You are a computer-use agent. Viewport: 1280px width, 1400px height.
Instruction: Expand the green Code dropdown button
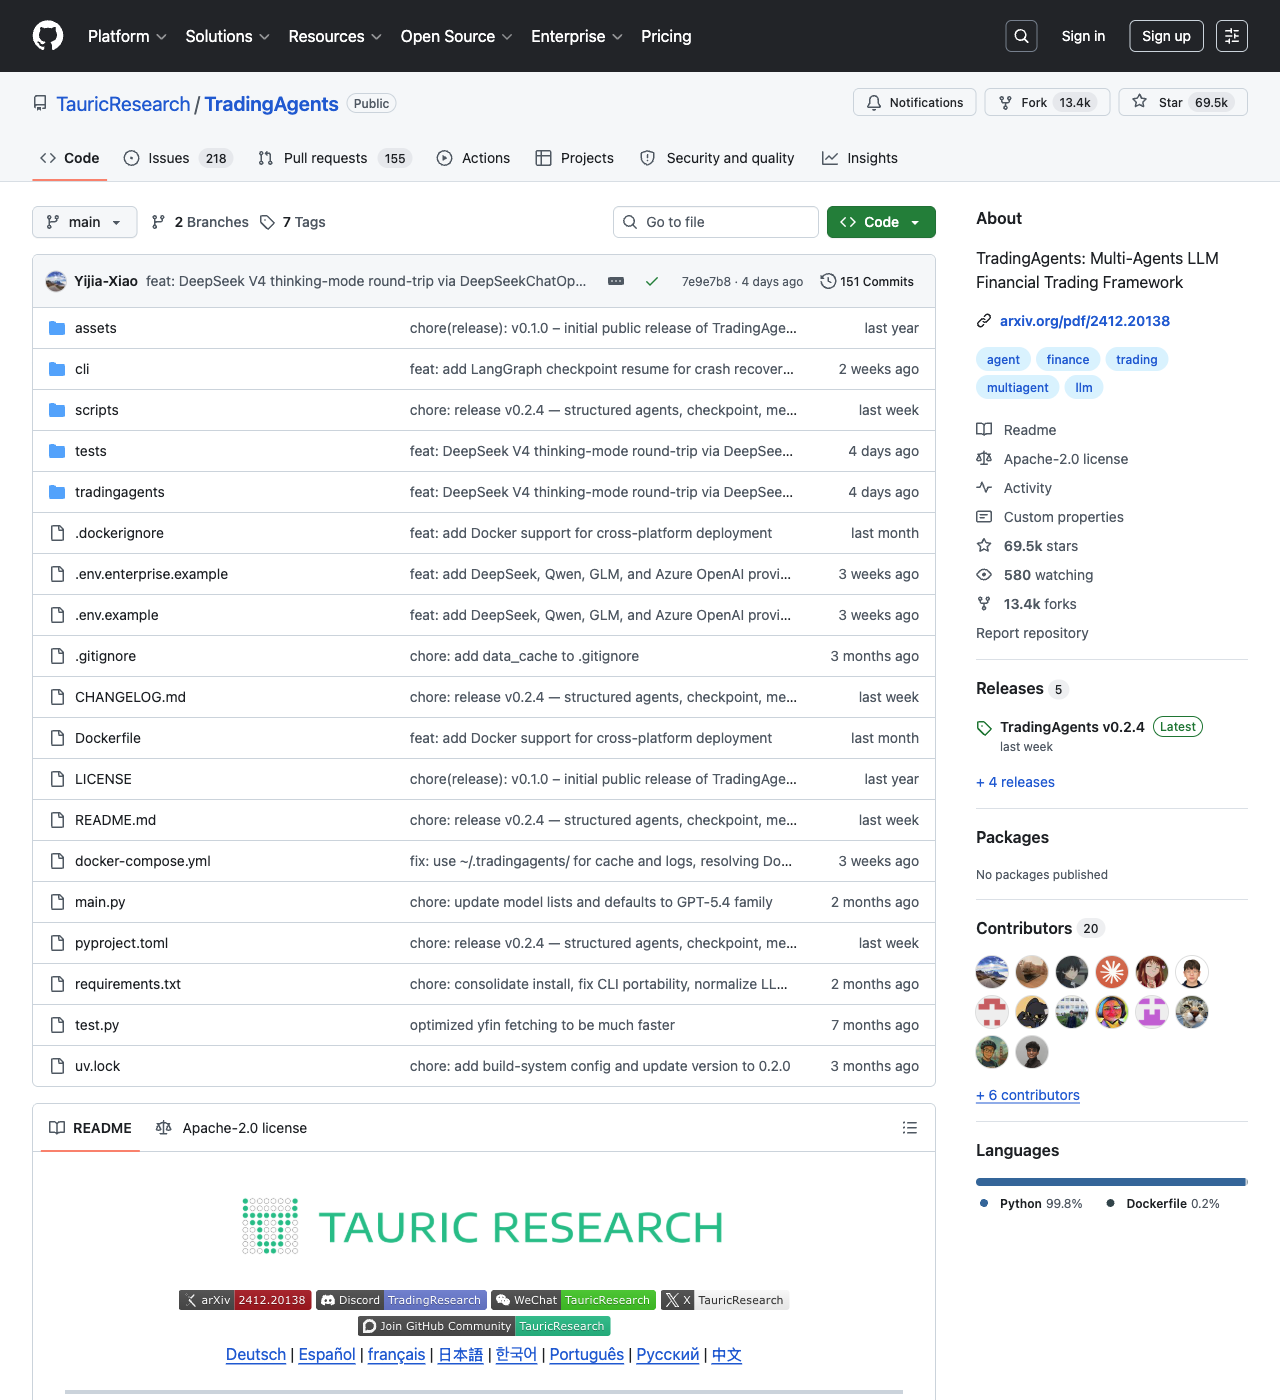(x=881, y=222)
